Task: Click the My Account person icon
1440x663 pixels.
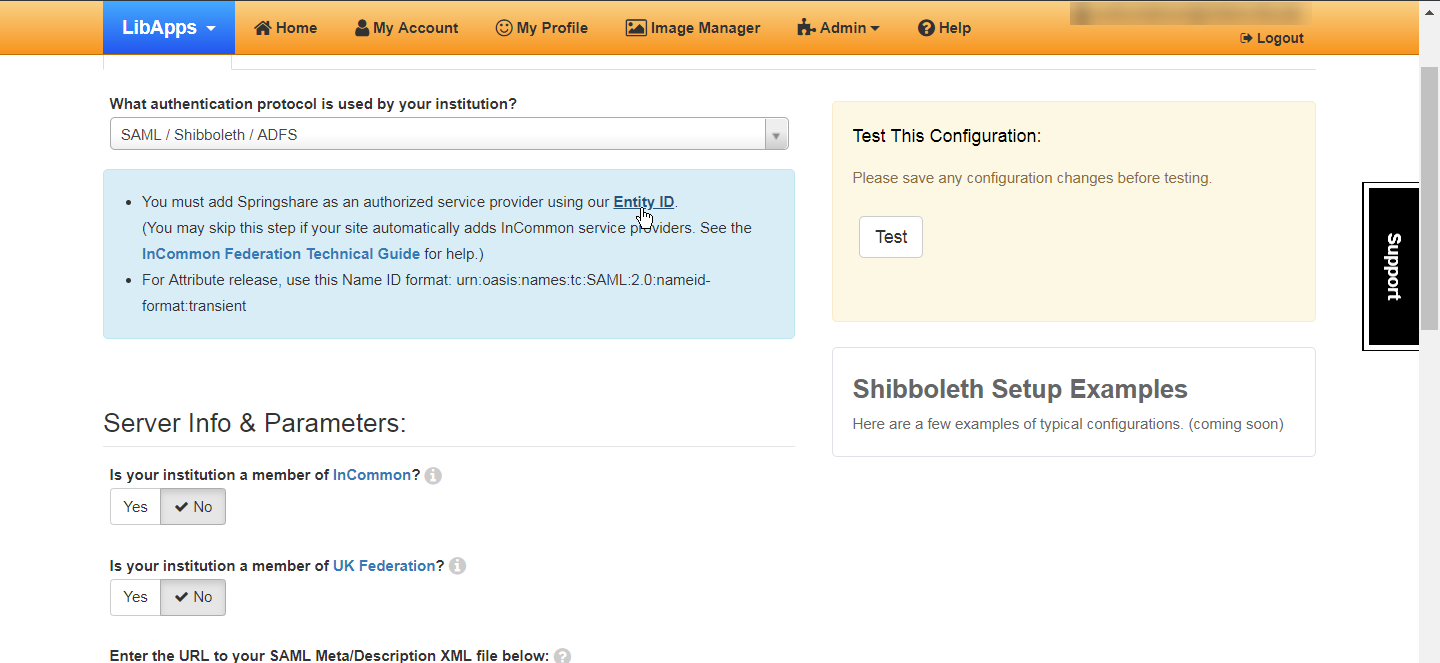Action: pos(362,28)
